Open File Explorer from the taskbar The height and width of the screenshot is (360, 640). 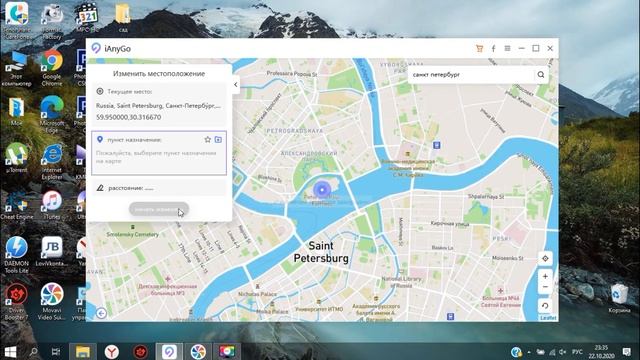82,351
